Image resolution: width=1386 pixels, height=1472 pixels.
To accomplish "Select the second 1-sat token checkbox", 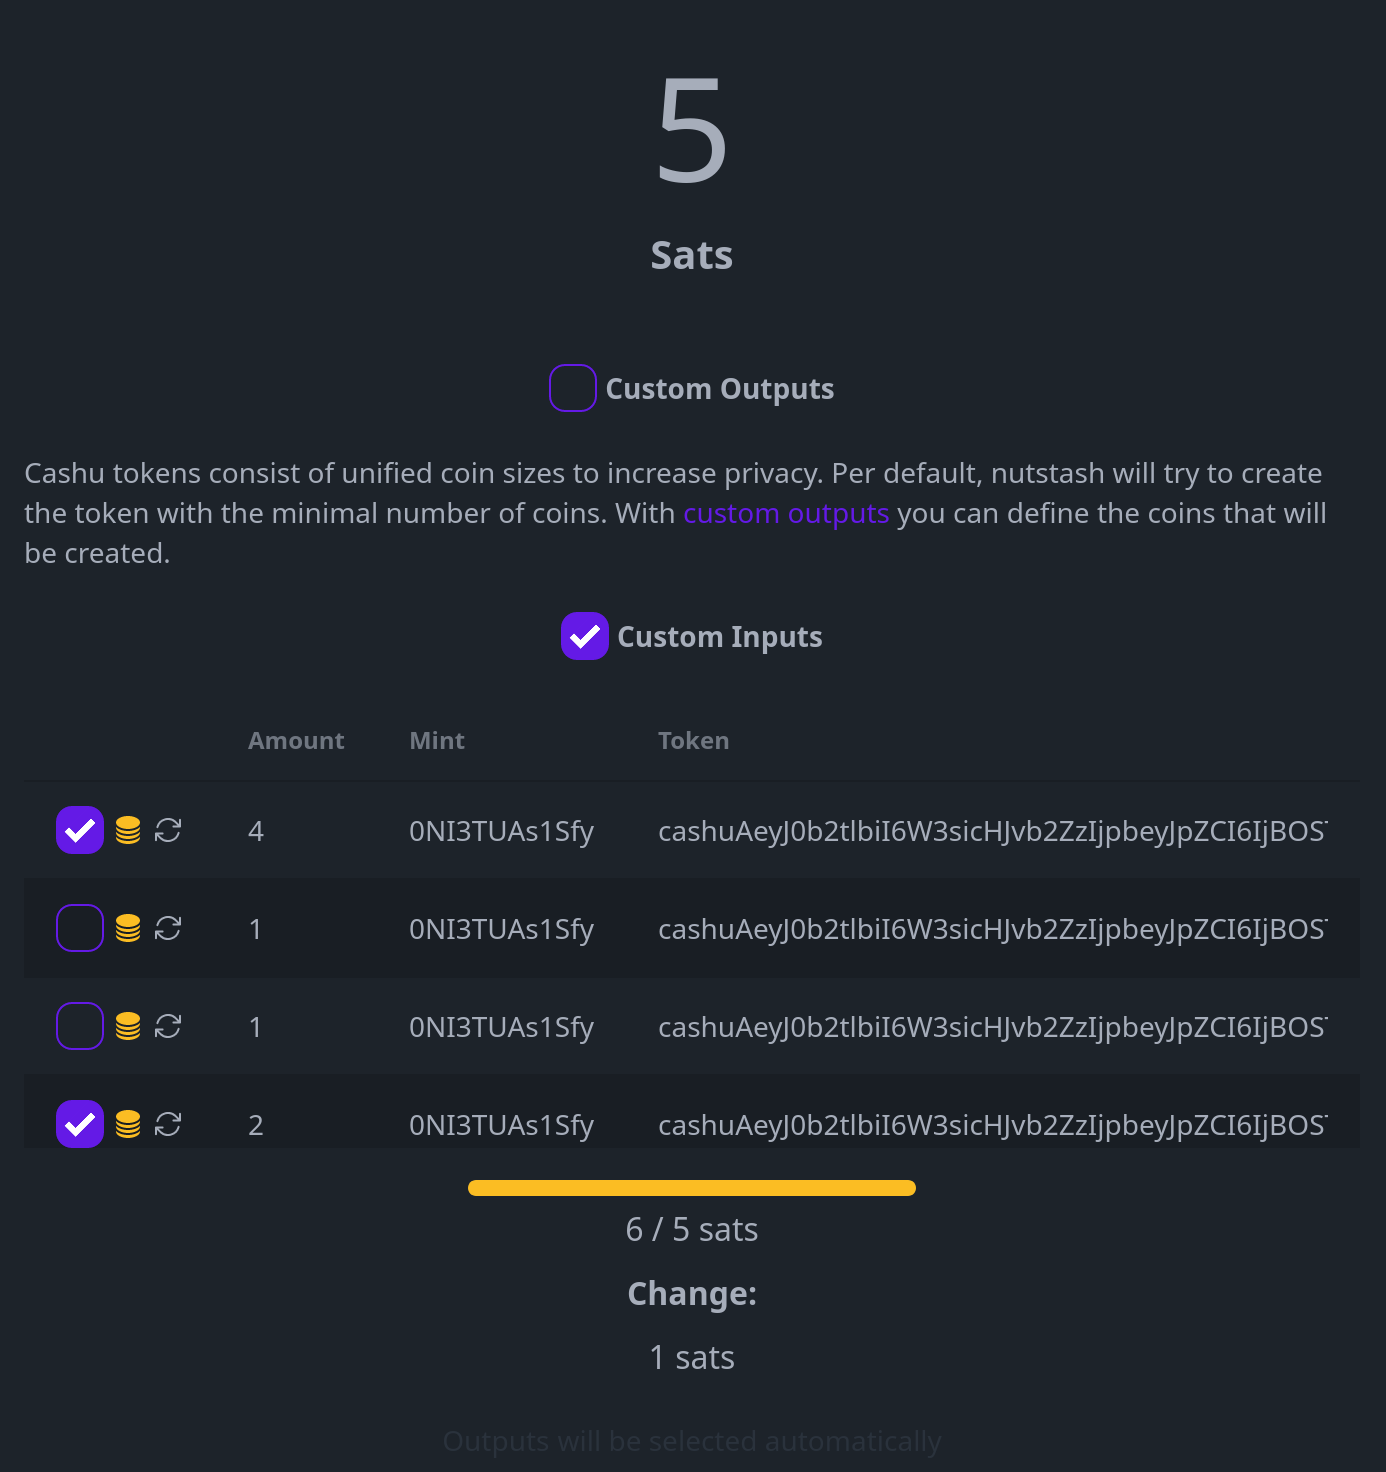I will click(x=80, y=1026).
